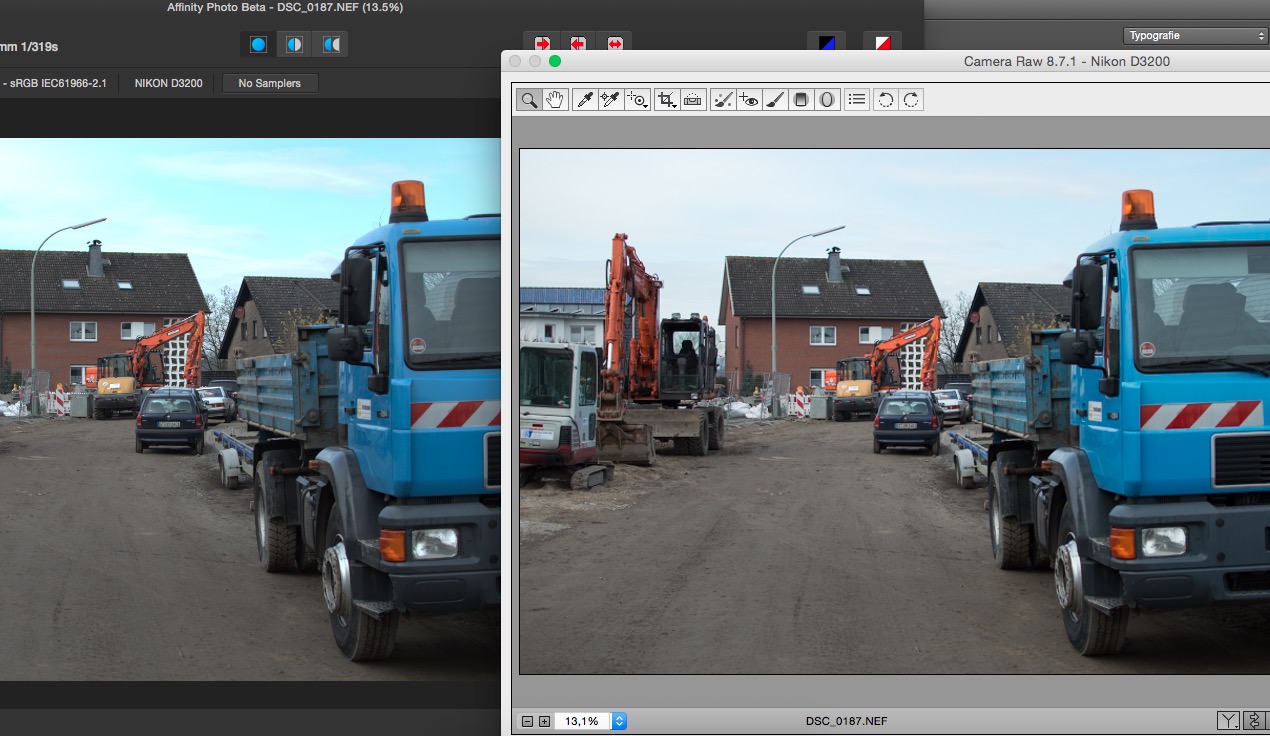Select the Adjustment Brush tool
The height and width of the screenshot is (736, 1270).
775,99
